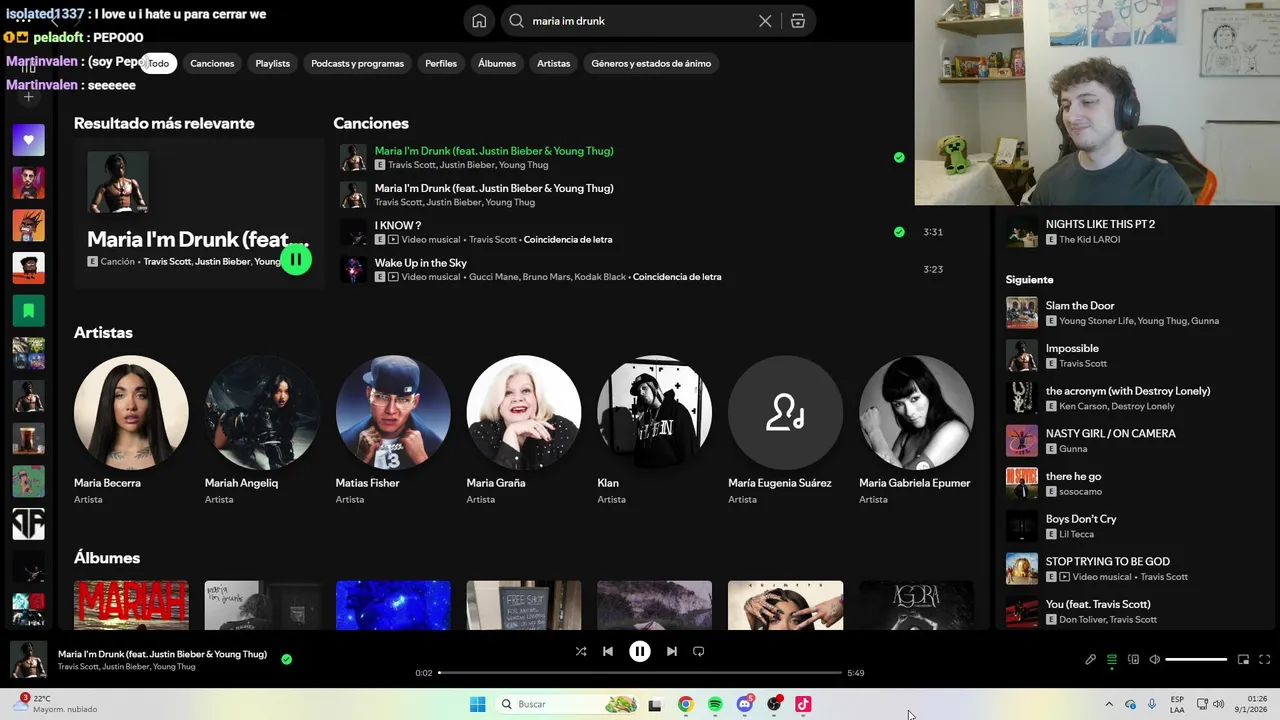Clear the search text with X icon
Screen dimensions: 1280x720
765,21
